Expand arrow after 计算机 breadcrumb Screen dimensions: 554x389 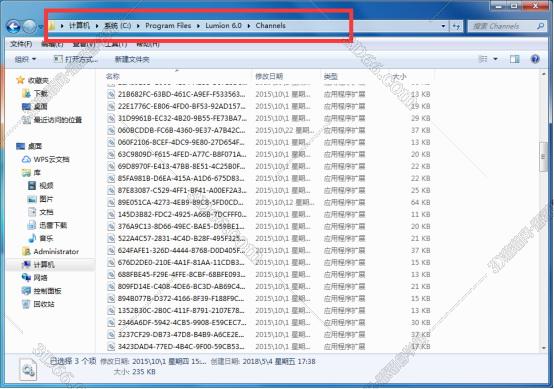[x=97, y=26]
